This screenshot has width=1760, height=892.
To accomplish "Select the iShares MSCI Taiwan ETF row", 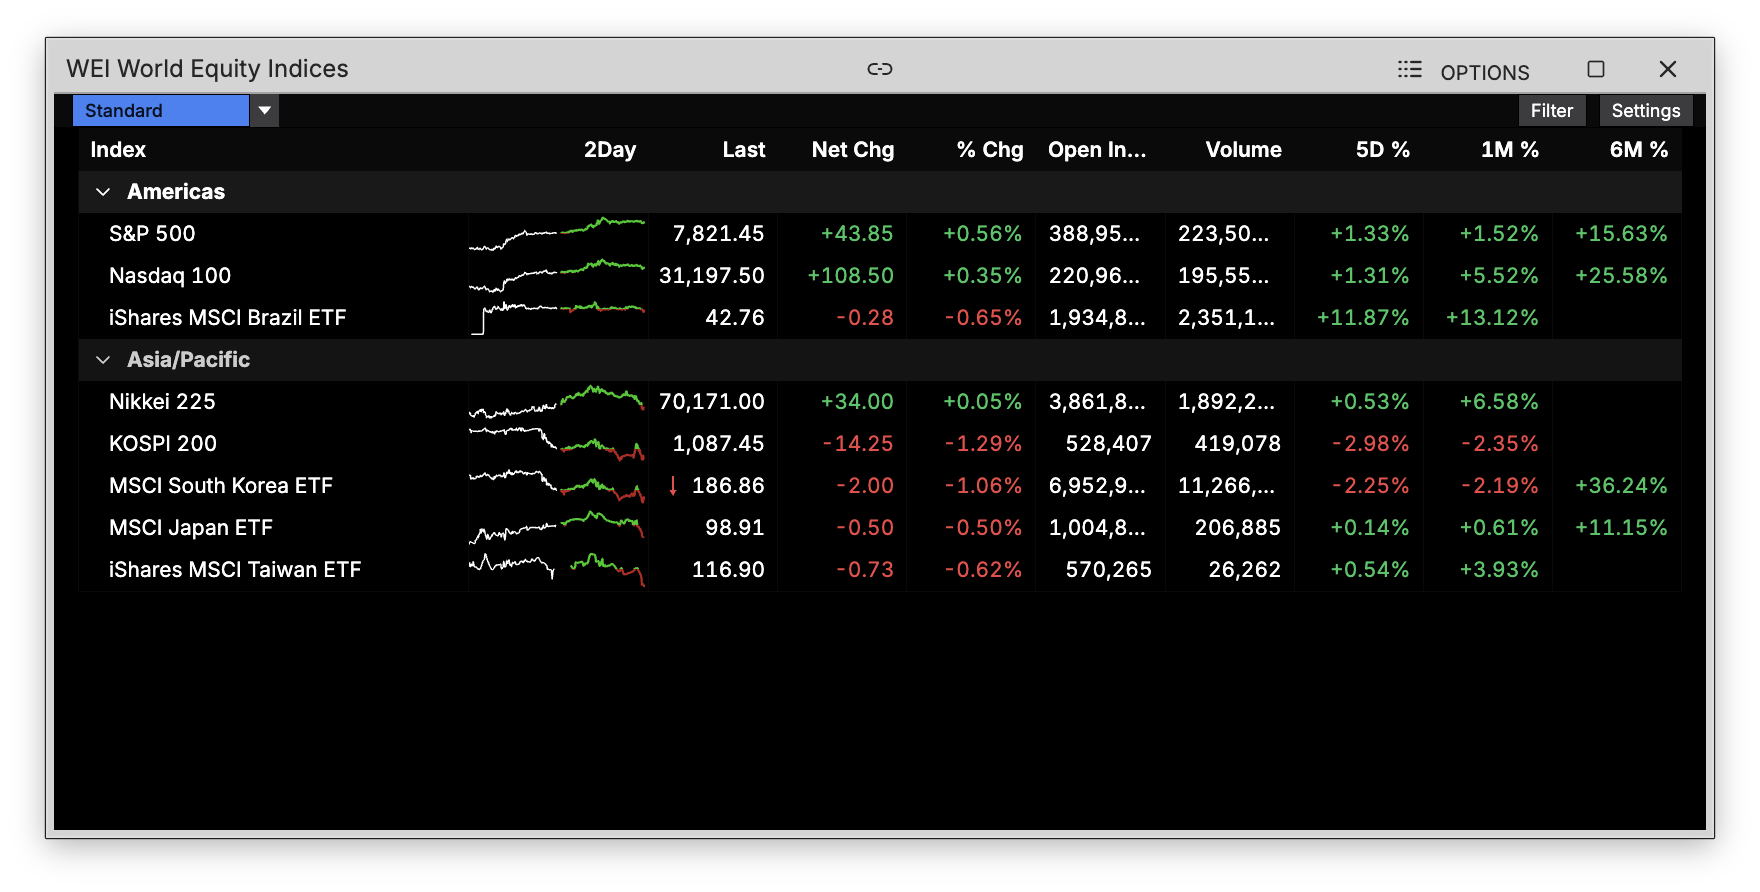I will [880, 570].
